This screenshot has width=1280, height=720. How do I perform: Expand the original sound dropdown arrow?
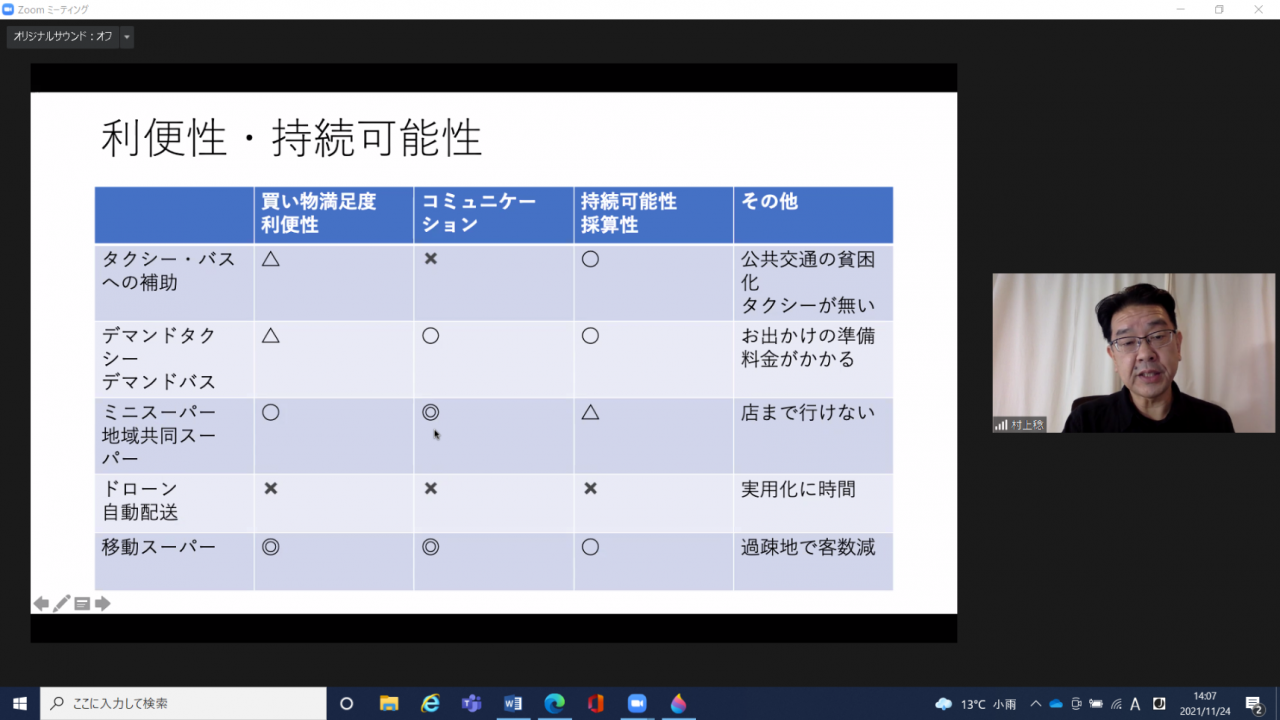tap(127, 37)
